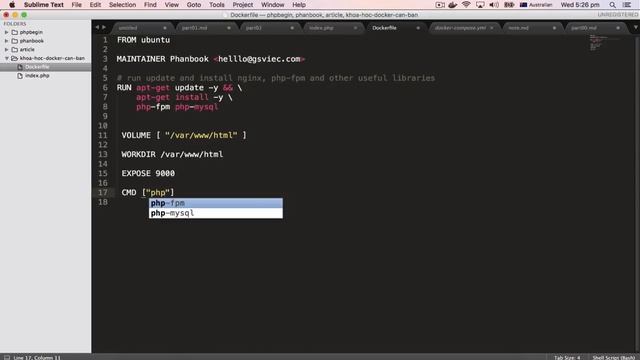Choose php-fpm autocomplete suggestion
Image resolution: width=640 pixels, height=360 pixels.
pos(216,203)
